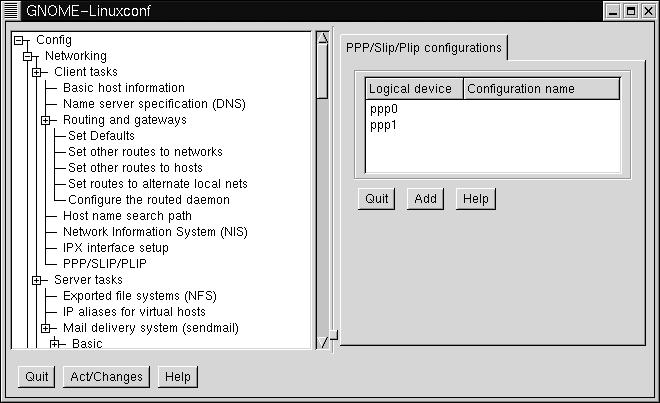Screen dimensions: 660x403
Task: Select Exported file systems (NFS)
Action: click(139, 296)
